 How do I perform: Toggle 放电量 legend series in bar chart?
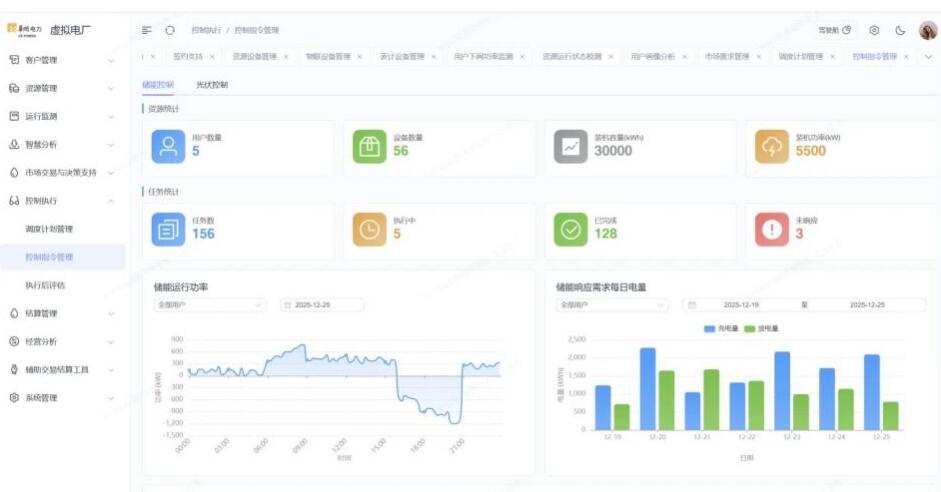[x=761, y=328]
